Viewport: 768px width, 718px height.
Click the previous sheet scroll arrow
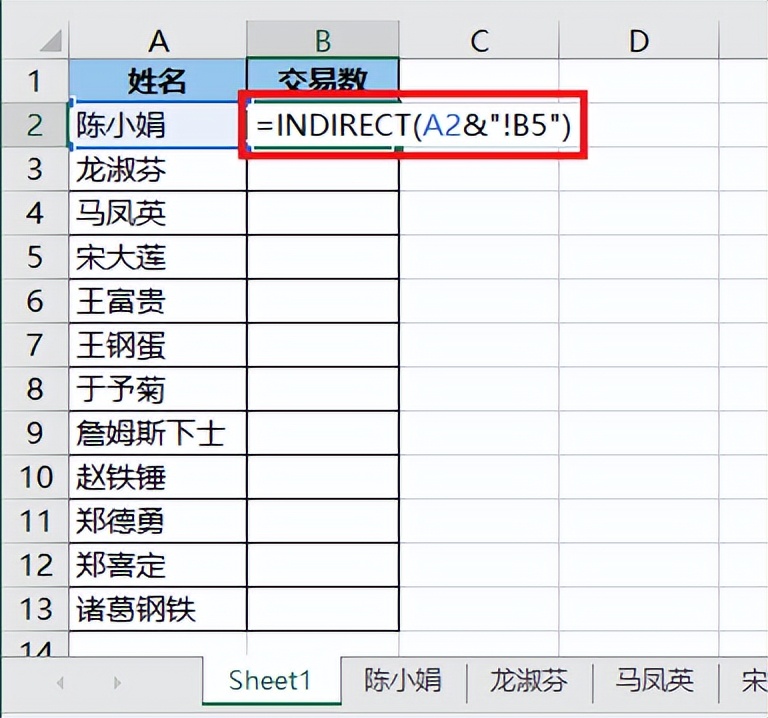pos(60,682)
